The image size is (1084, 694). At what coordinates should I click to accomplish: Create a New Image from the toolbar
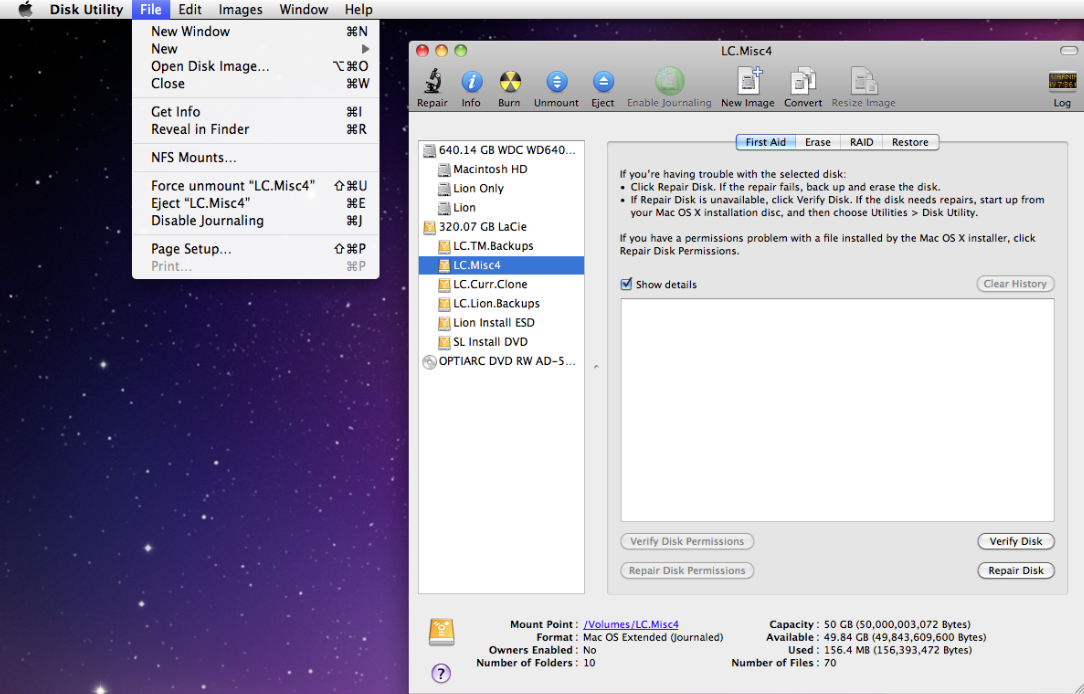pyautogui.click(x=748, y=83)
